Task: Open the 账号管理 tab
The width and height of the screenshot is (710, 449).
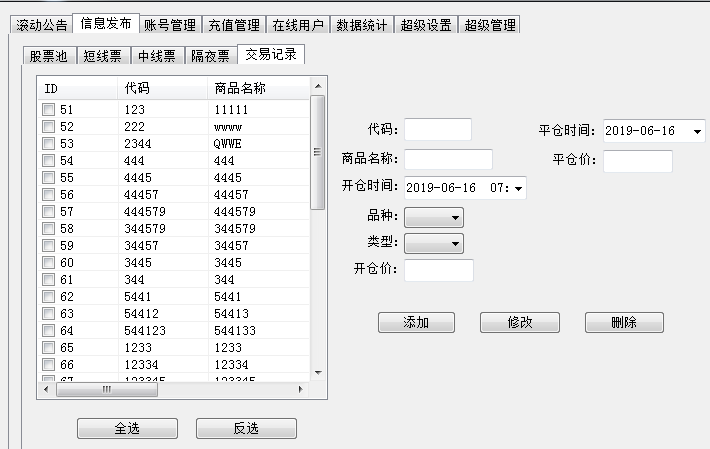Action: click(x=170, y=25)
